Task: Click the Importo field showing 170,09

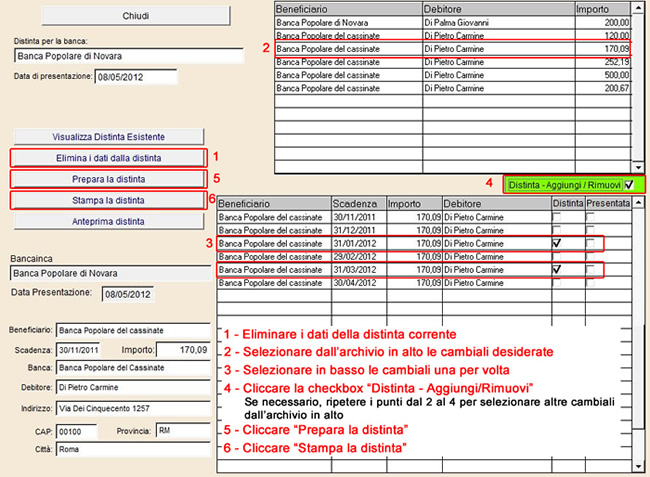Action: (183, 350)
